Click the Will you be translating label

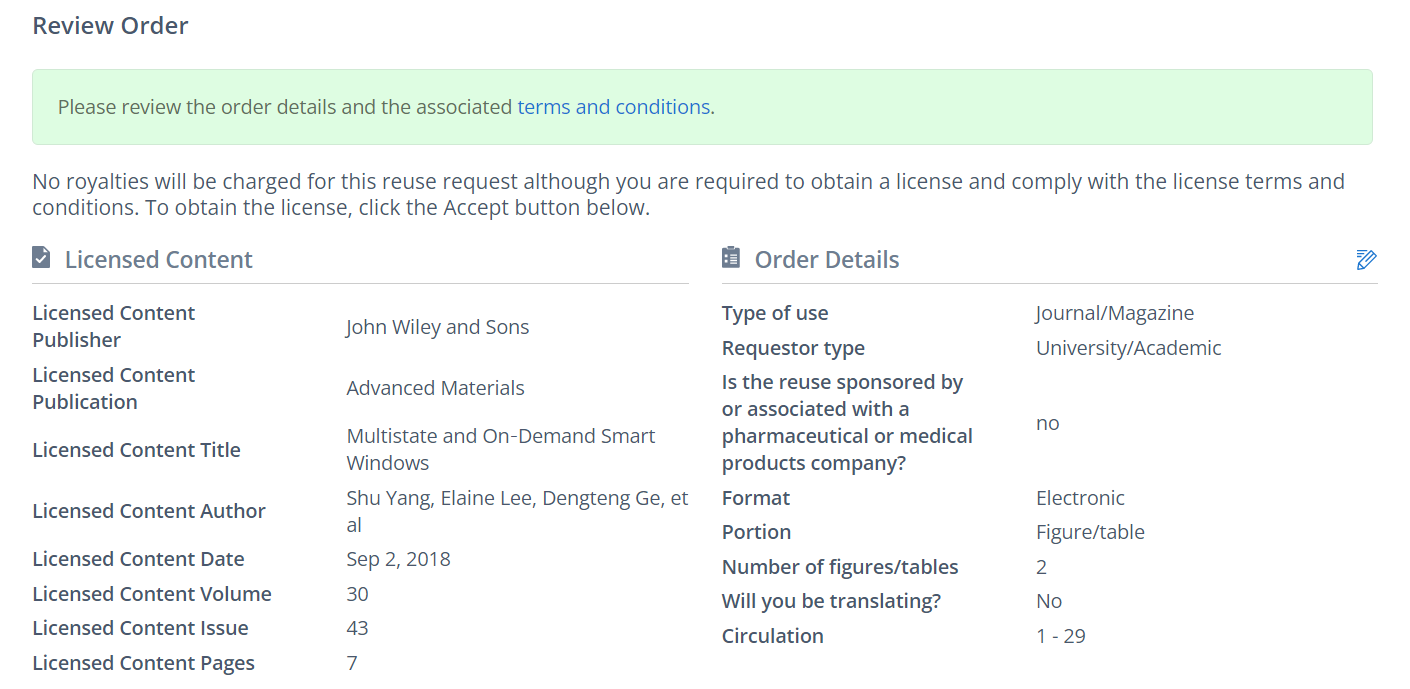tap(831, 601)
